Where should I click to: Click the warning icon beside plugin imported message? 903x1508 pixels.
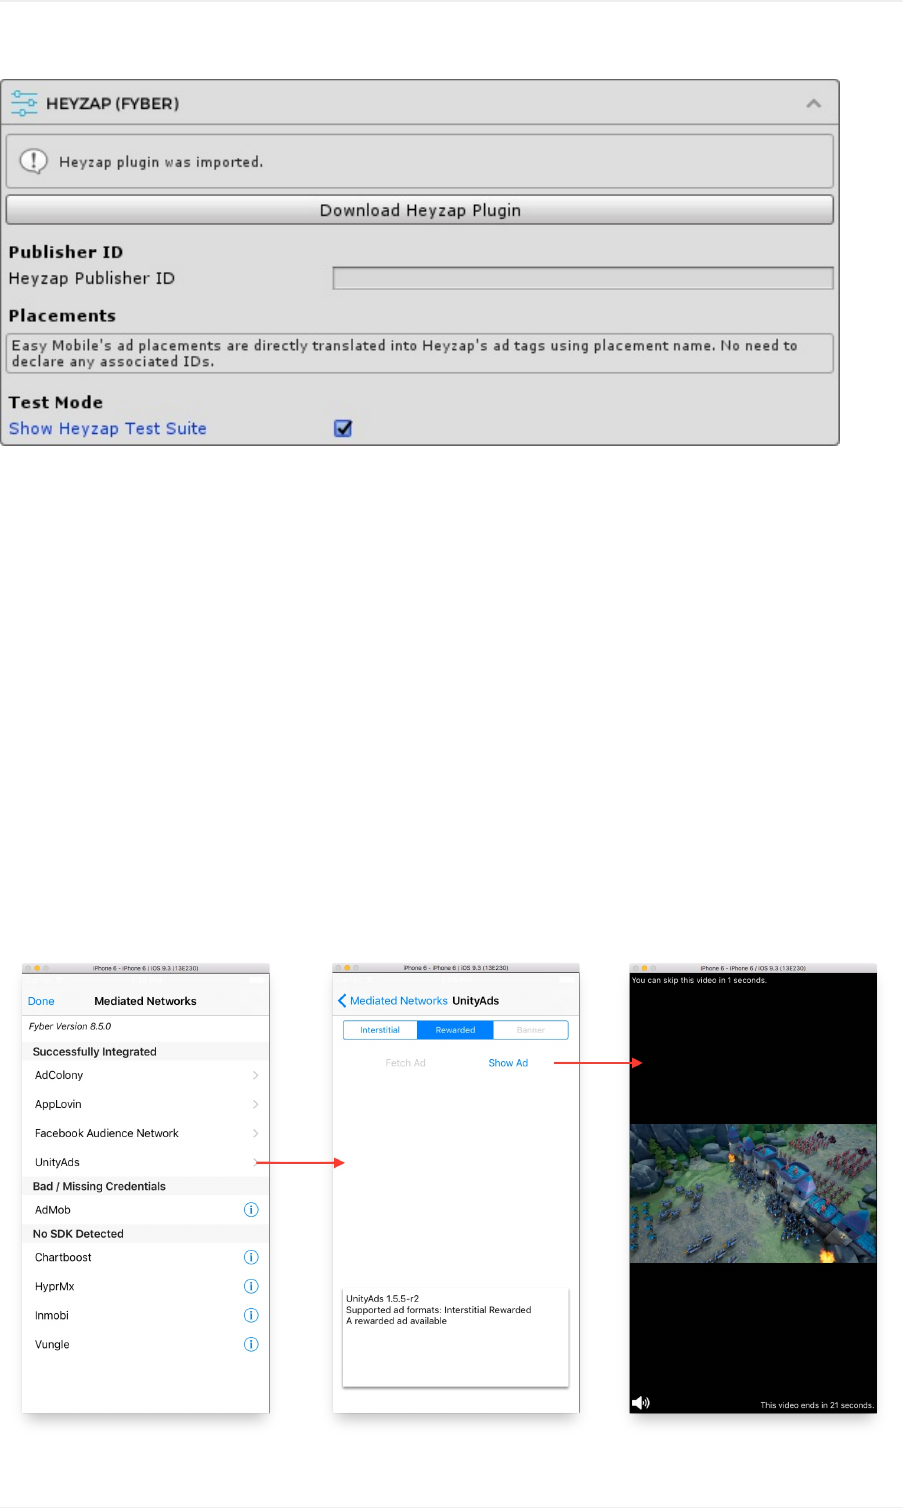(33, 161)
